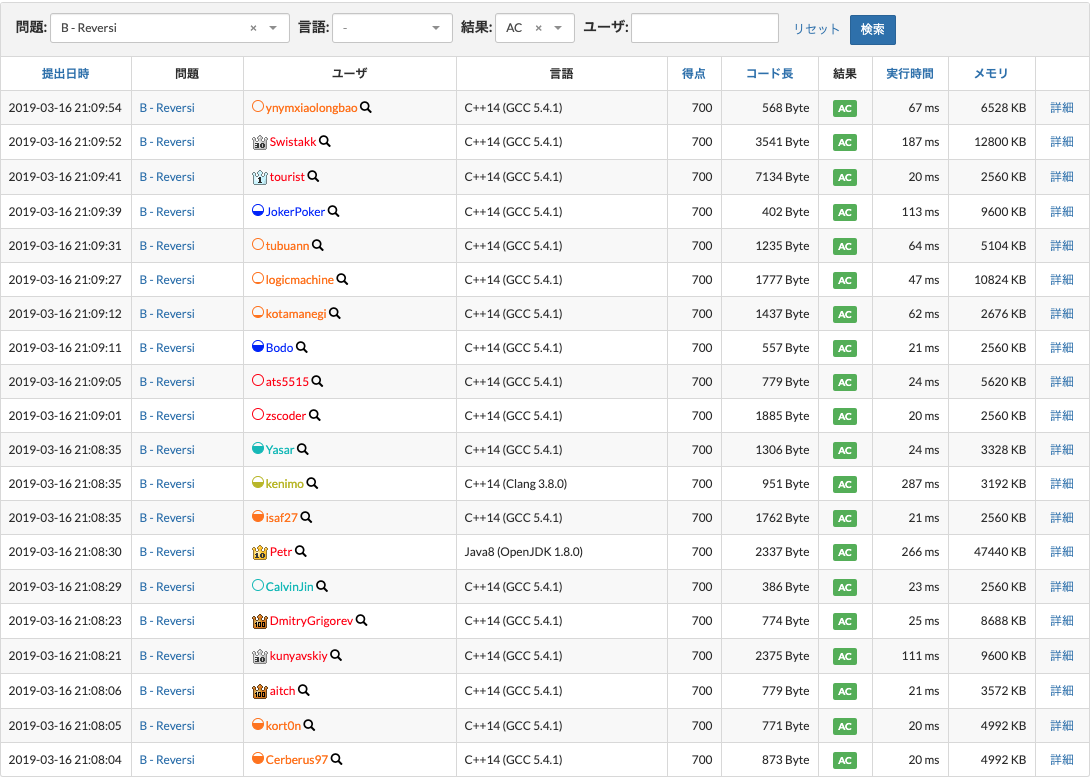The height and width of the screenshot is (777, 1090).
Task: Click the 検索 search button
Action: tap(872, 29)
